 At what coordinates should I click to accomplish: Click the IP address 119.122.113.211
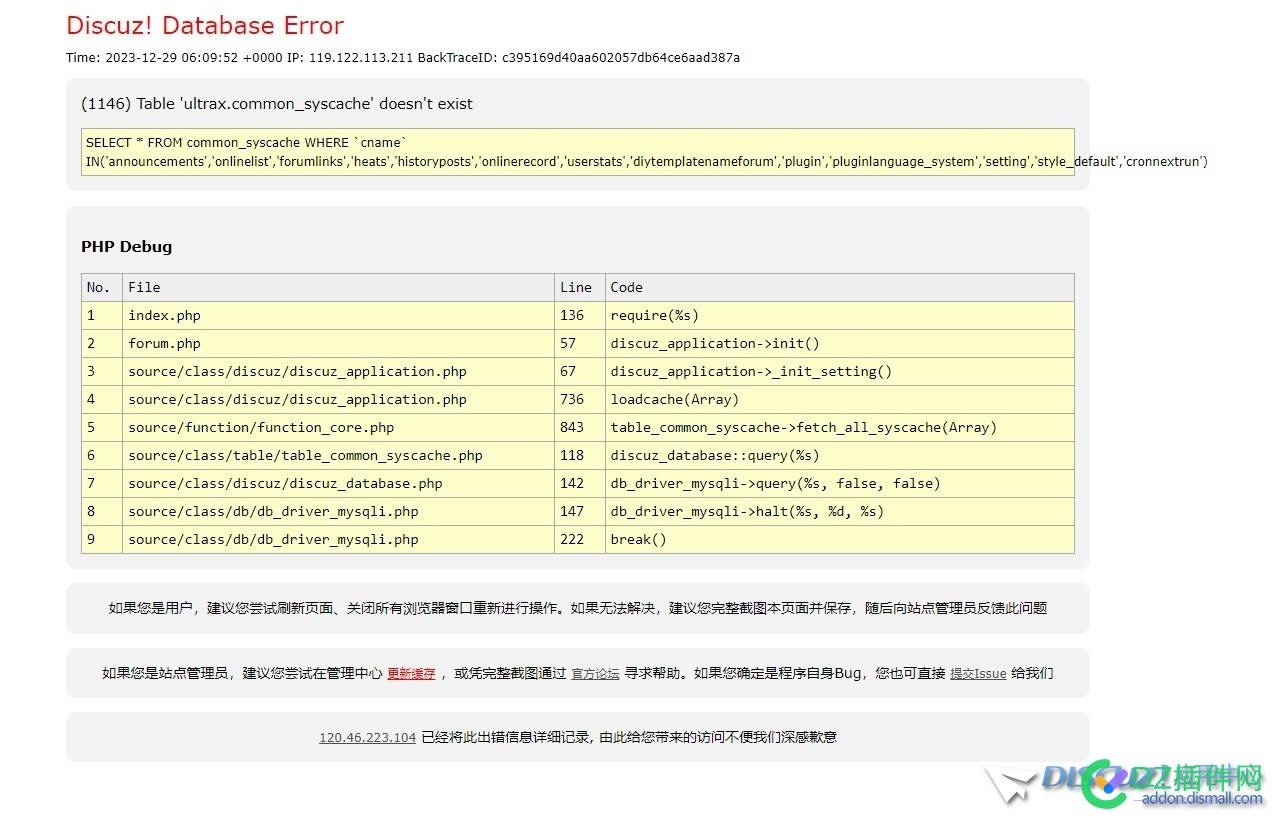[x=360, y=58]
